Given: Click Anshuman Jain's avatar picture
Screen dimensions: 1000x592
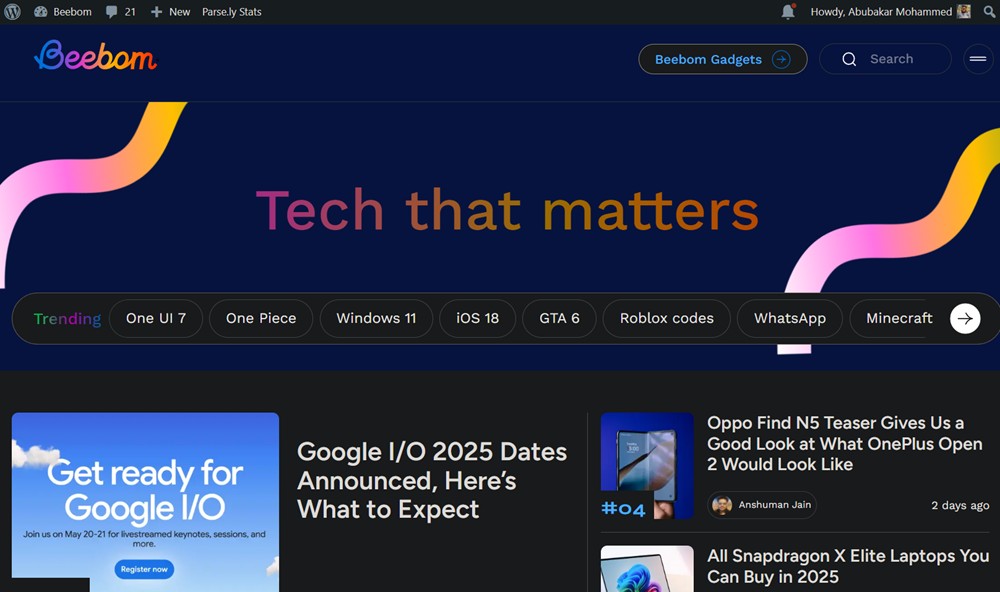Looking at the screenshot, I should point(722,505).
